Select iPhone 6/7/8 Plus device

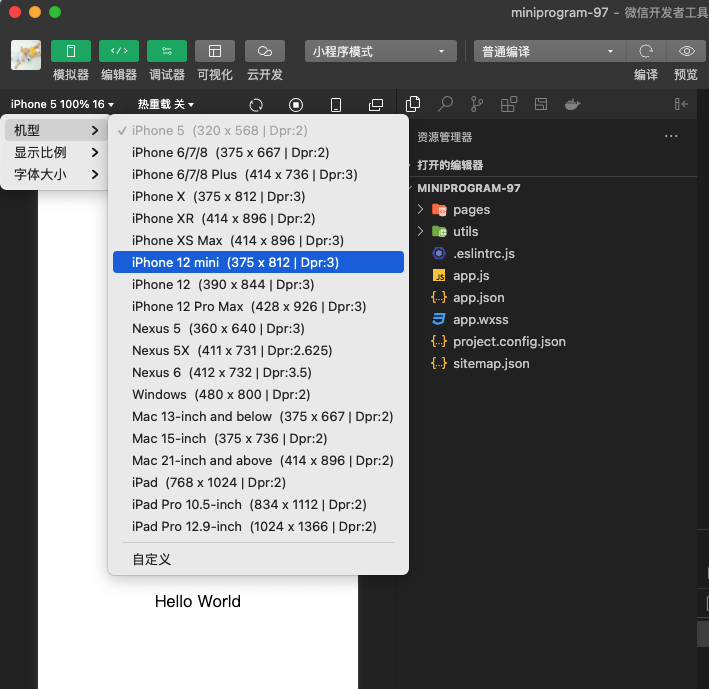click(x=258, y=175)
